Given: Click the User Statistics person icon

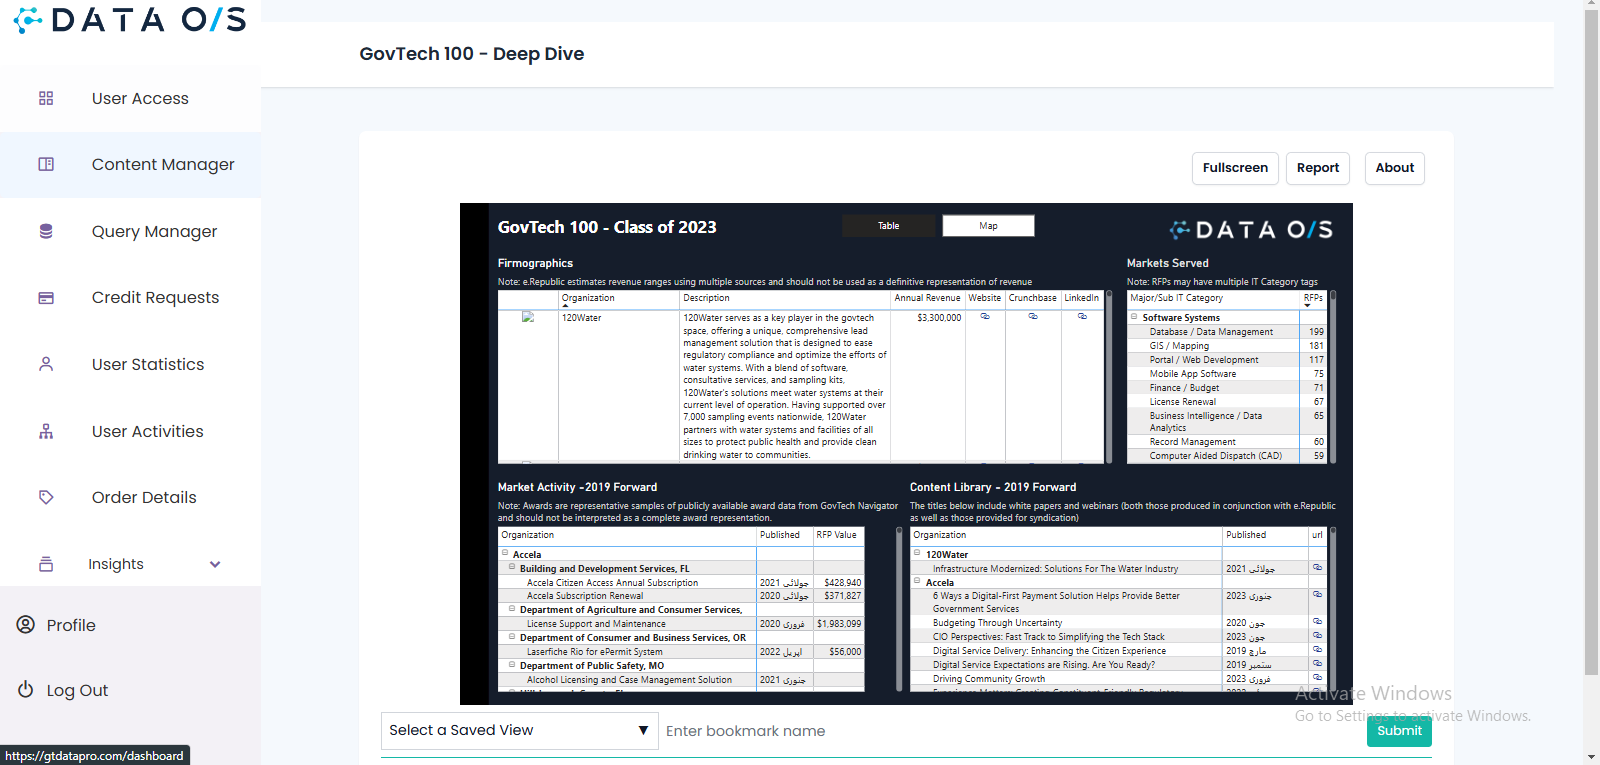Looking at the screenshot, I should 46,364.
